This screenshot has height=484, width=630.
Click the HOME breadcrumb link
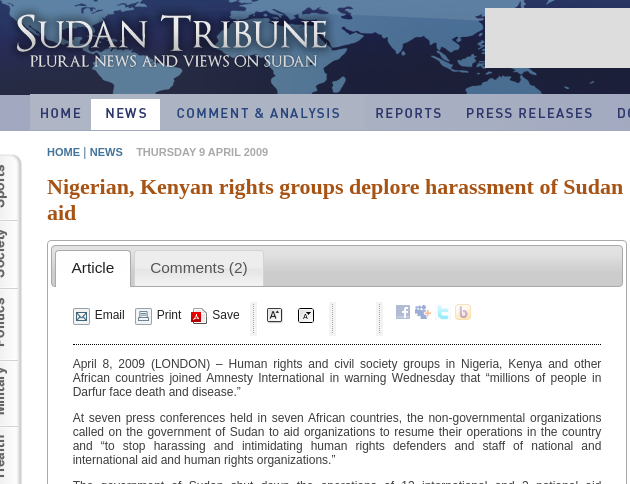[63, 152]
